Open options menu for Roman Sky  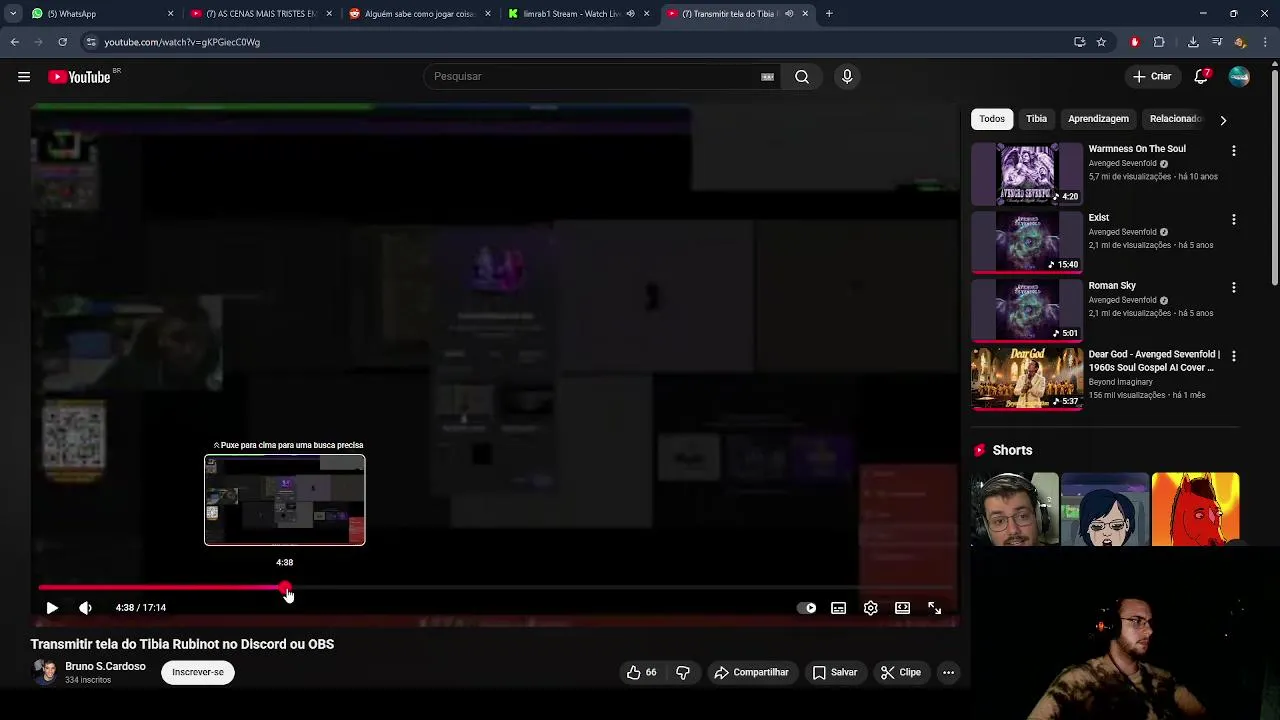click(1233, 288)
